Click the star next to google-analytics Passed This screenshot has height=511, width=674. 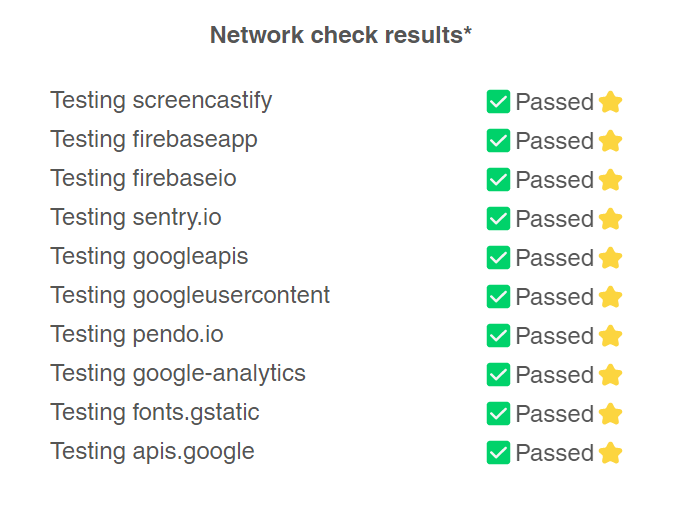click(610, 375)
